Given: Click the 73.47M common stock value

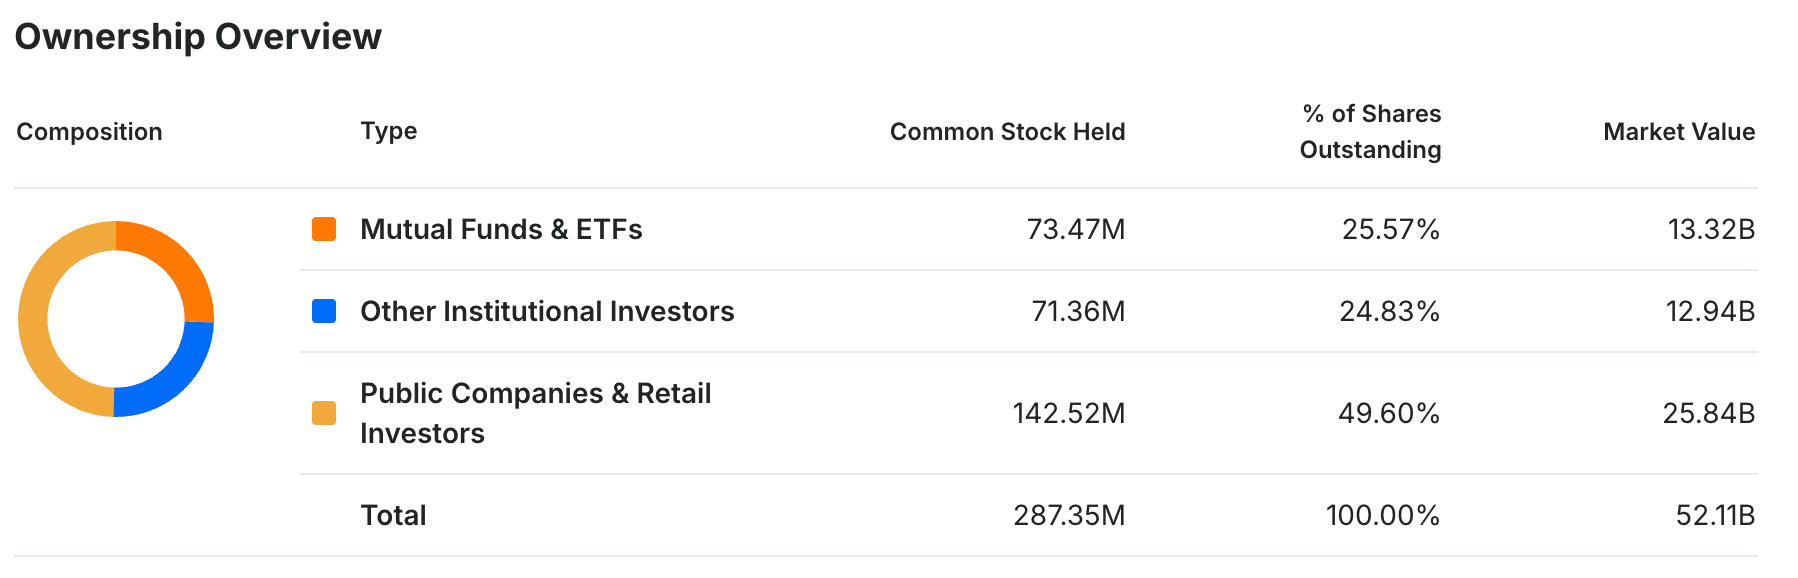Looking at the screenshot, I should coord(1076,230).
